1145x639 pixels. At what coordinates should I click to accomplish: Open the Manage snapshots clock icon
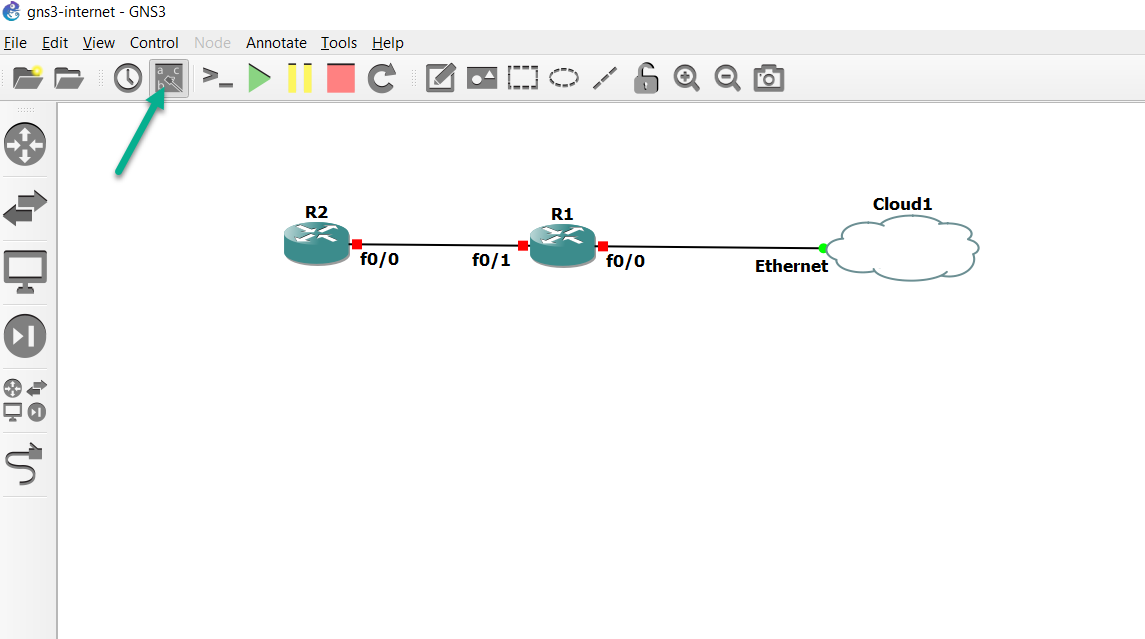(x=128, y=77)
